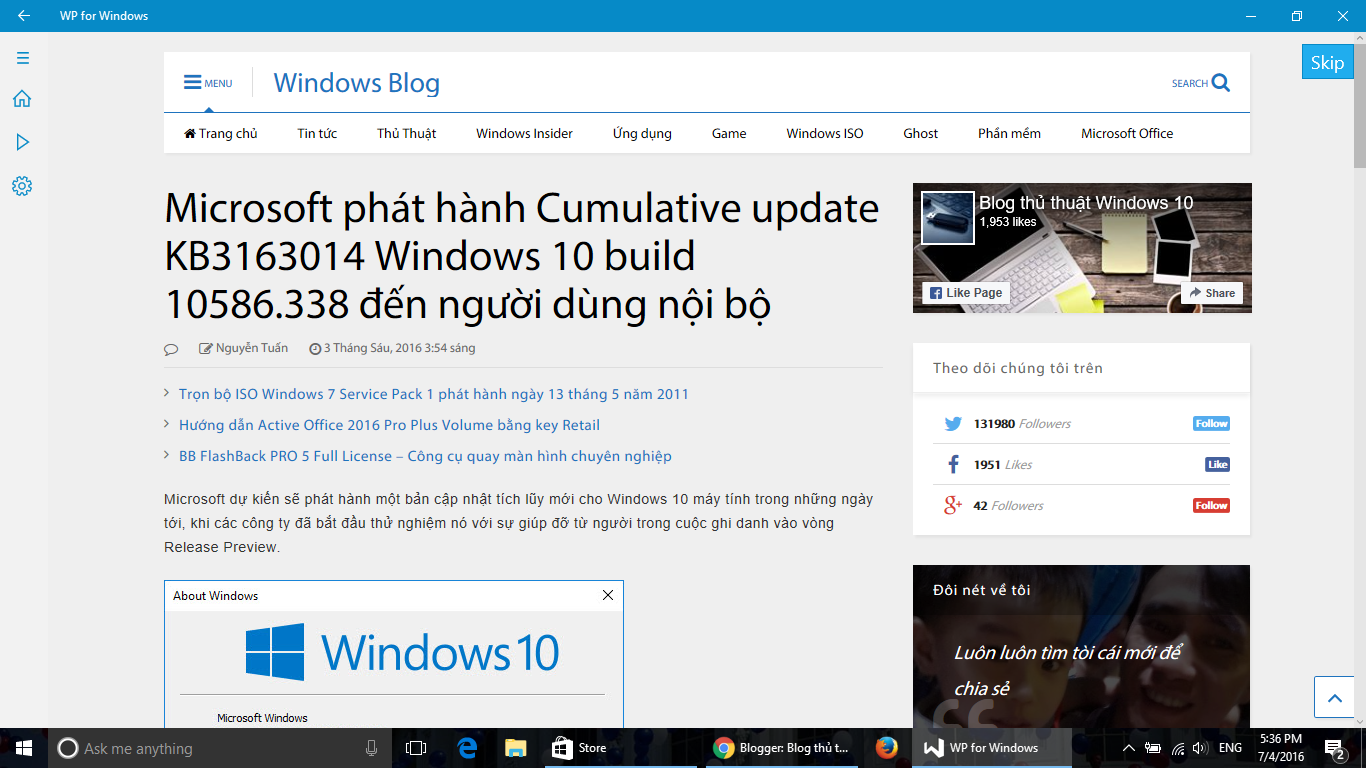Select Thủ Thuật menu item
Viewport: 1366px width, 768px height.
(406, 133)
